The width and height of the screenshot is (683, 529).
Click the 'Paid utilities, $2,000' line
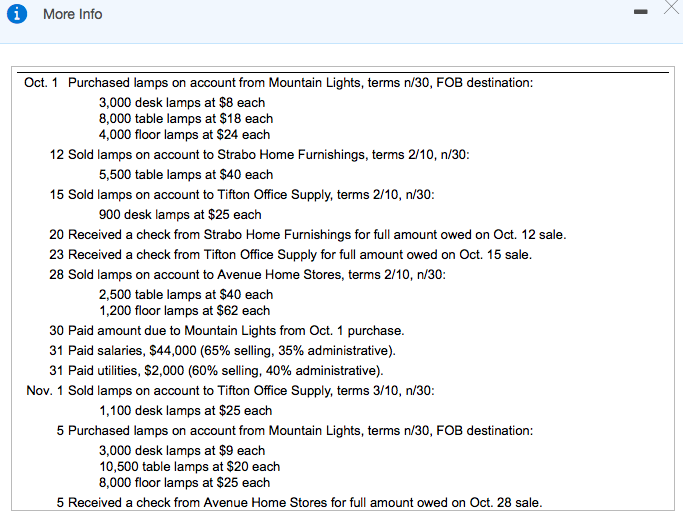216,371
